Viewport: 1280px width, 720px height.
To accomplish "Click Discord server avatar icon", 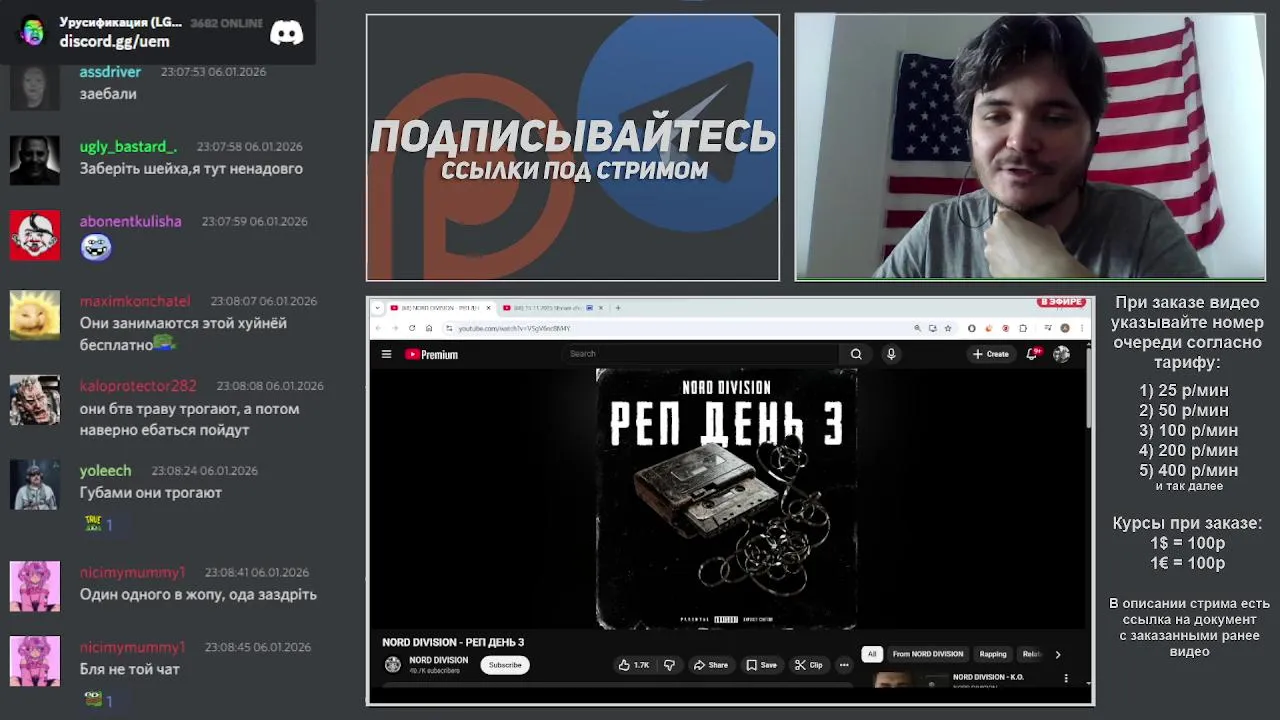I will 32,31.
